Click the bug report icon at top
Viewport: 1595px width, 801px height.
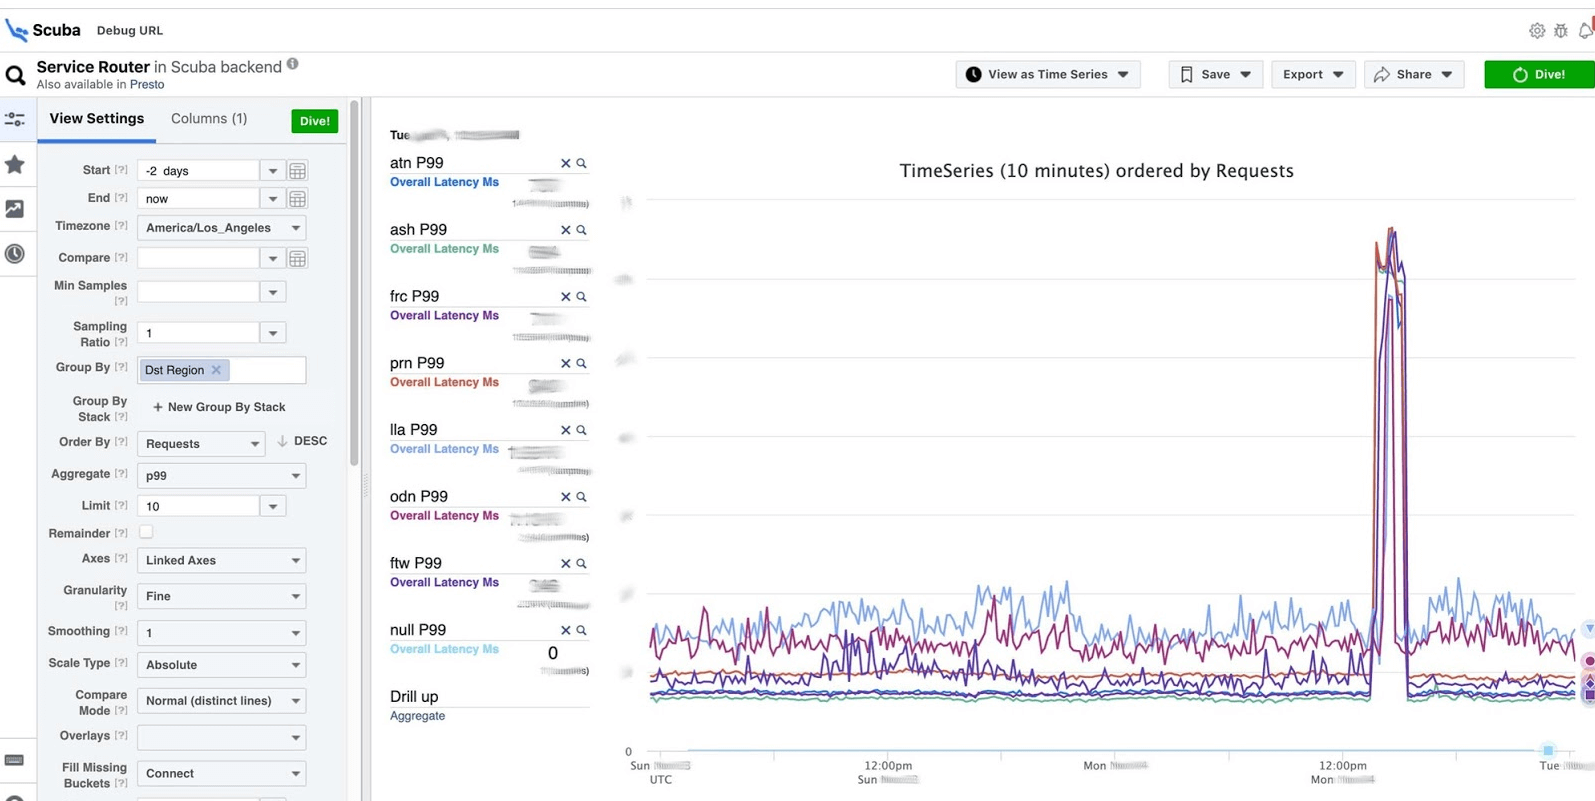(x=1561, y=31)
